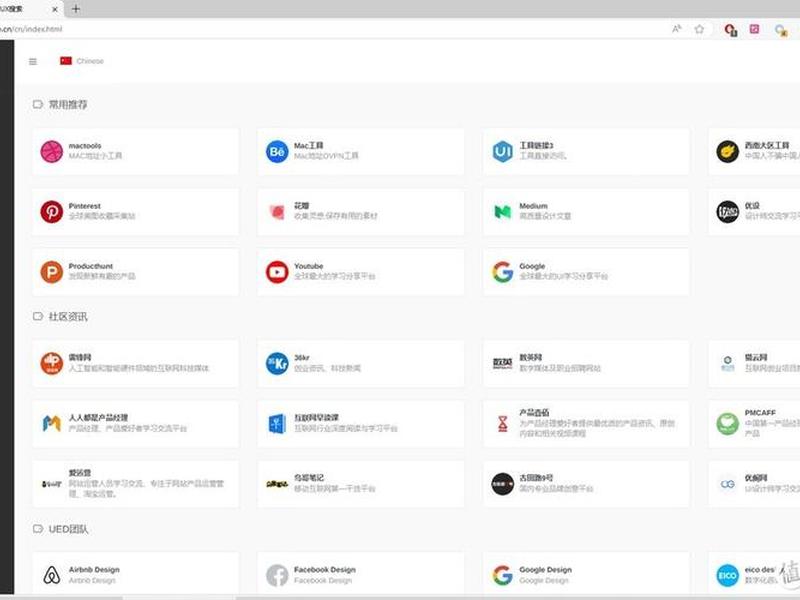Click the green Medium logo icon

[503, 211]
